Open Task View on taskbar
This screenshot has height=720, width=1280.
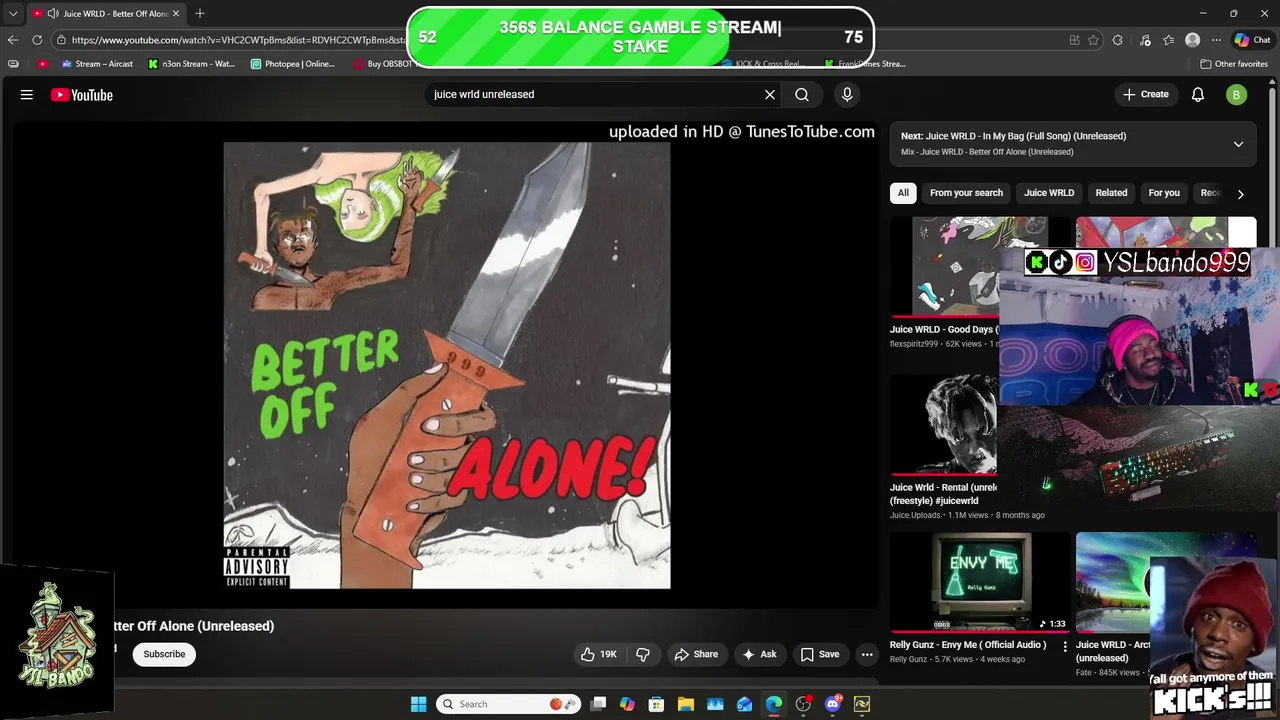pos(598,704)
